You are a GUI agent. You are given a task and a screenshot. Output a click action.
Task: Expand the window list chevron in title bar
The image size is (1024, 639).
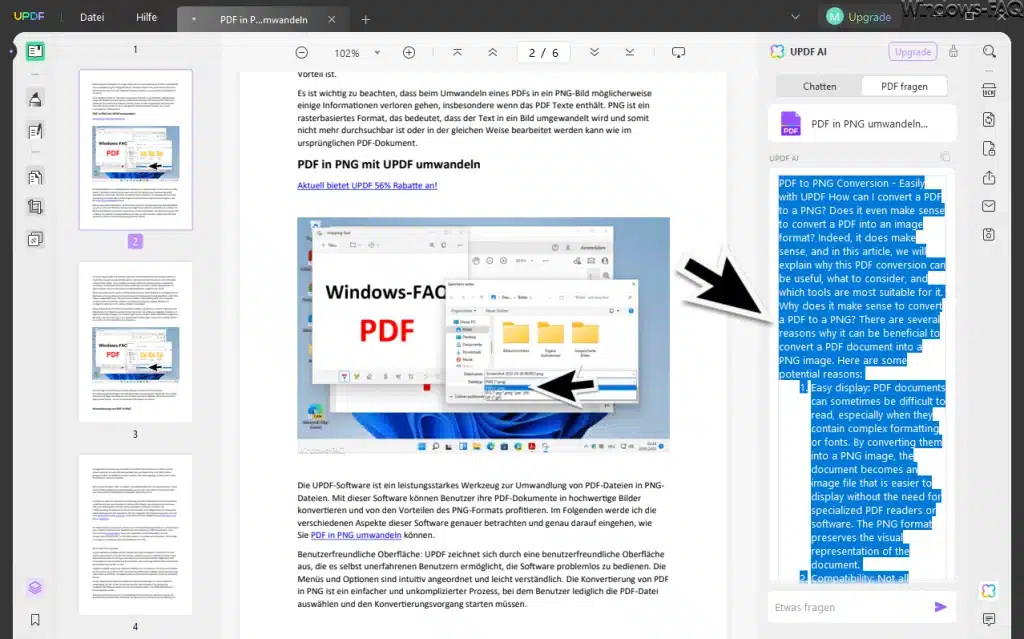[x=795, y=17]
